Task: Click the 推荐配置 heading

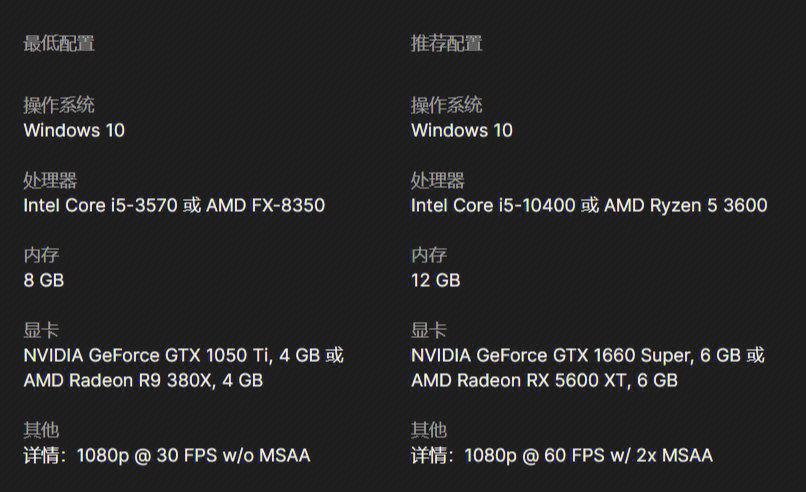Action: point(447,44)
